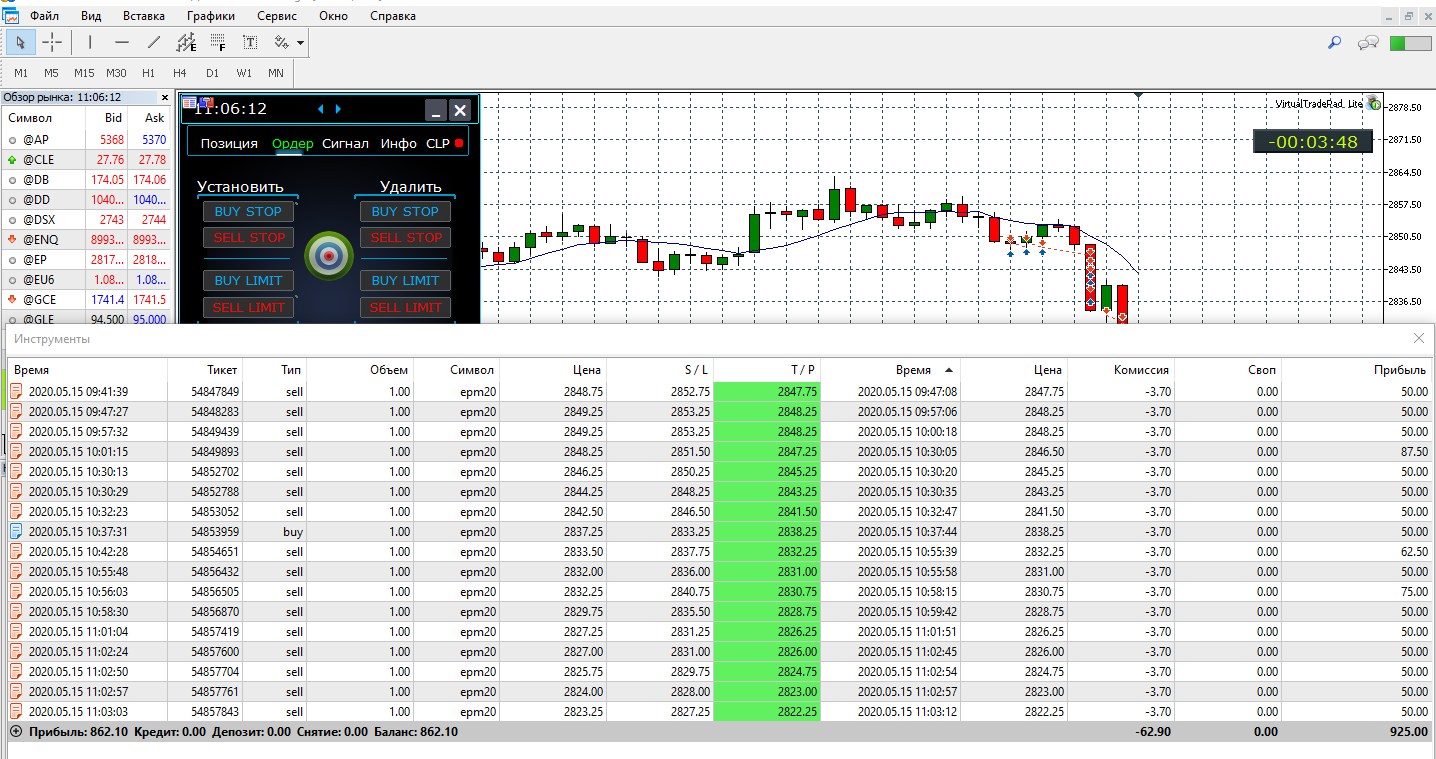Activate the crosshair tool
The image size is (1436, 759).
coord(52,42)
